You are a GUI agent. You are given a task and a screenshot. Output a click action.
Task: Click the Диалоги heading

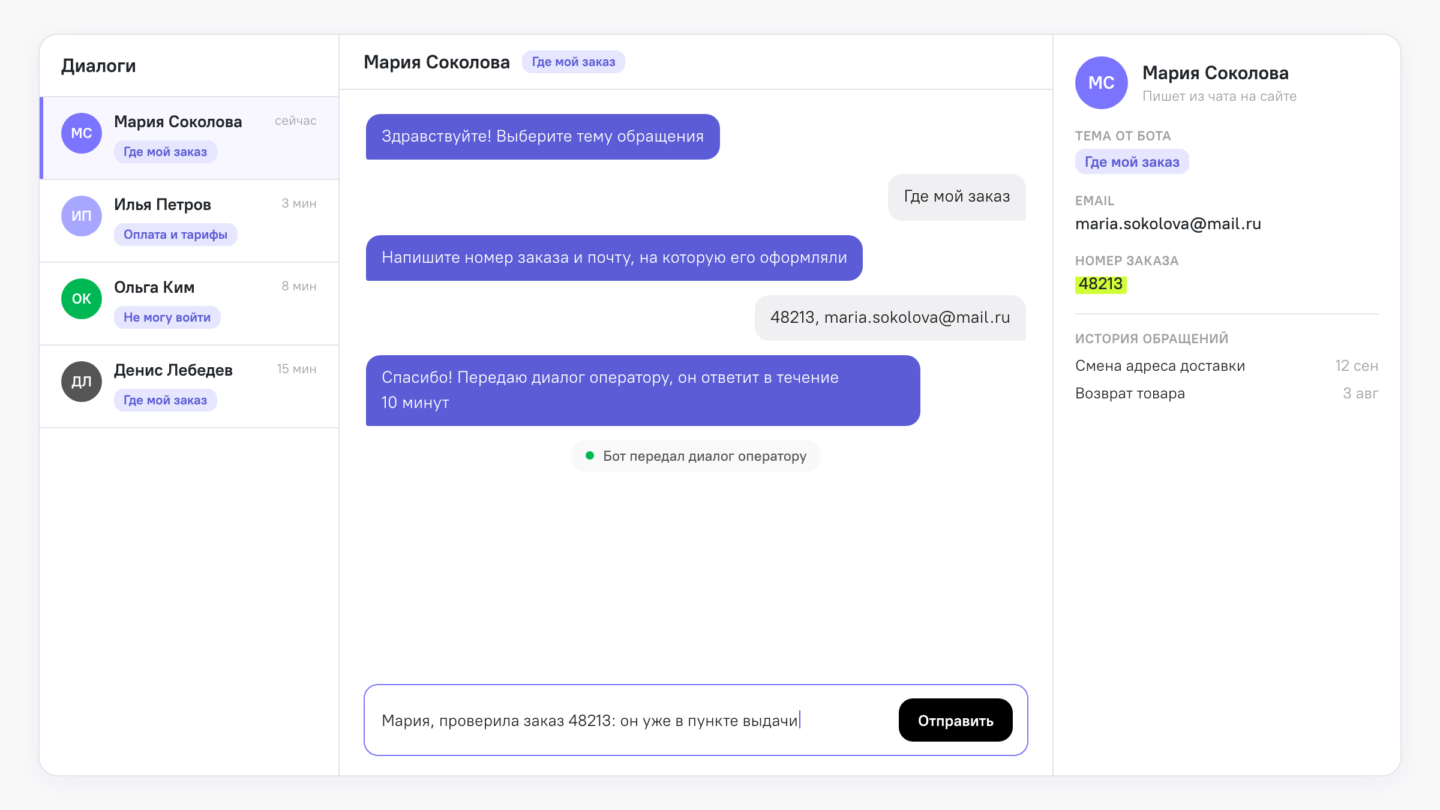click(x=98, y=66)
